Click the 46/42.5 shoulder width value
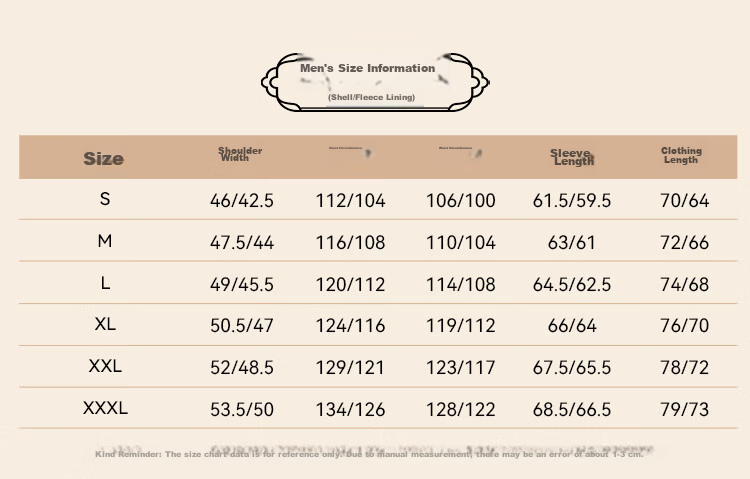Screen dimensions: 750x479 tap(242, 201)
